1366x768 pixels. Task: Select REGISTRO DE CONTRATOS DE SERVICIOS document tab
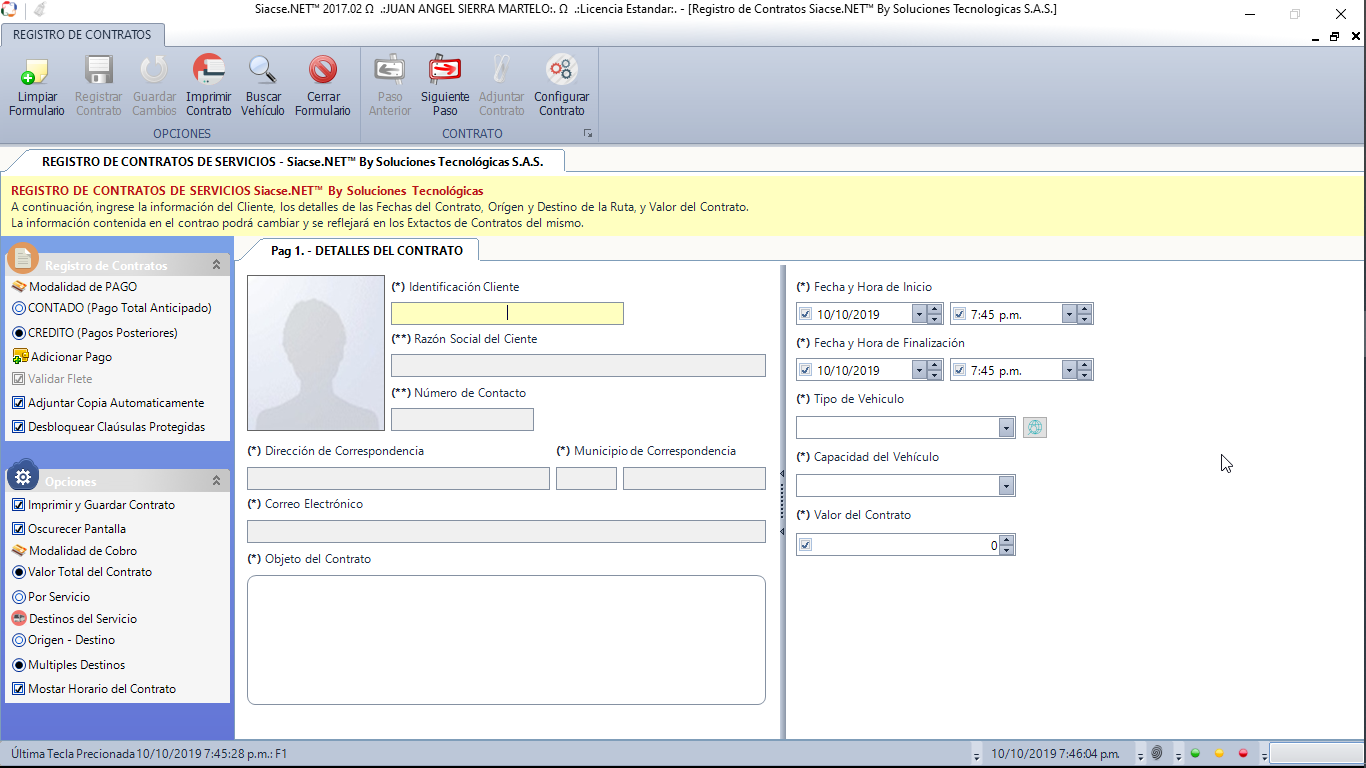pos(292,161)
